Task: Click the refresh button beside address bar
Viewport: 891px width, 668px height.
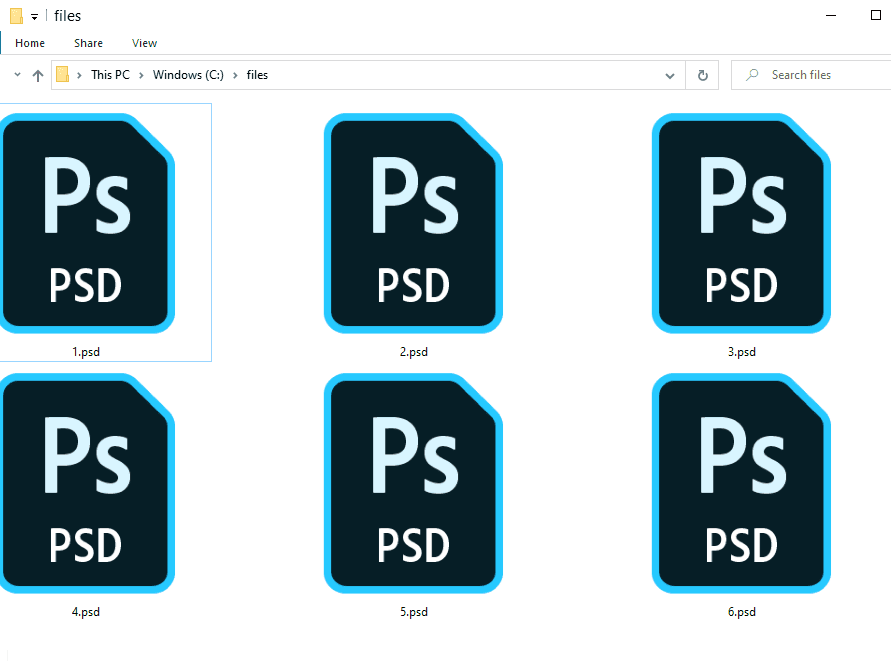Action: click(x=702, y=75)
